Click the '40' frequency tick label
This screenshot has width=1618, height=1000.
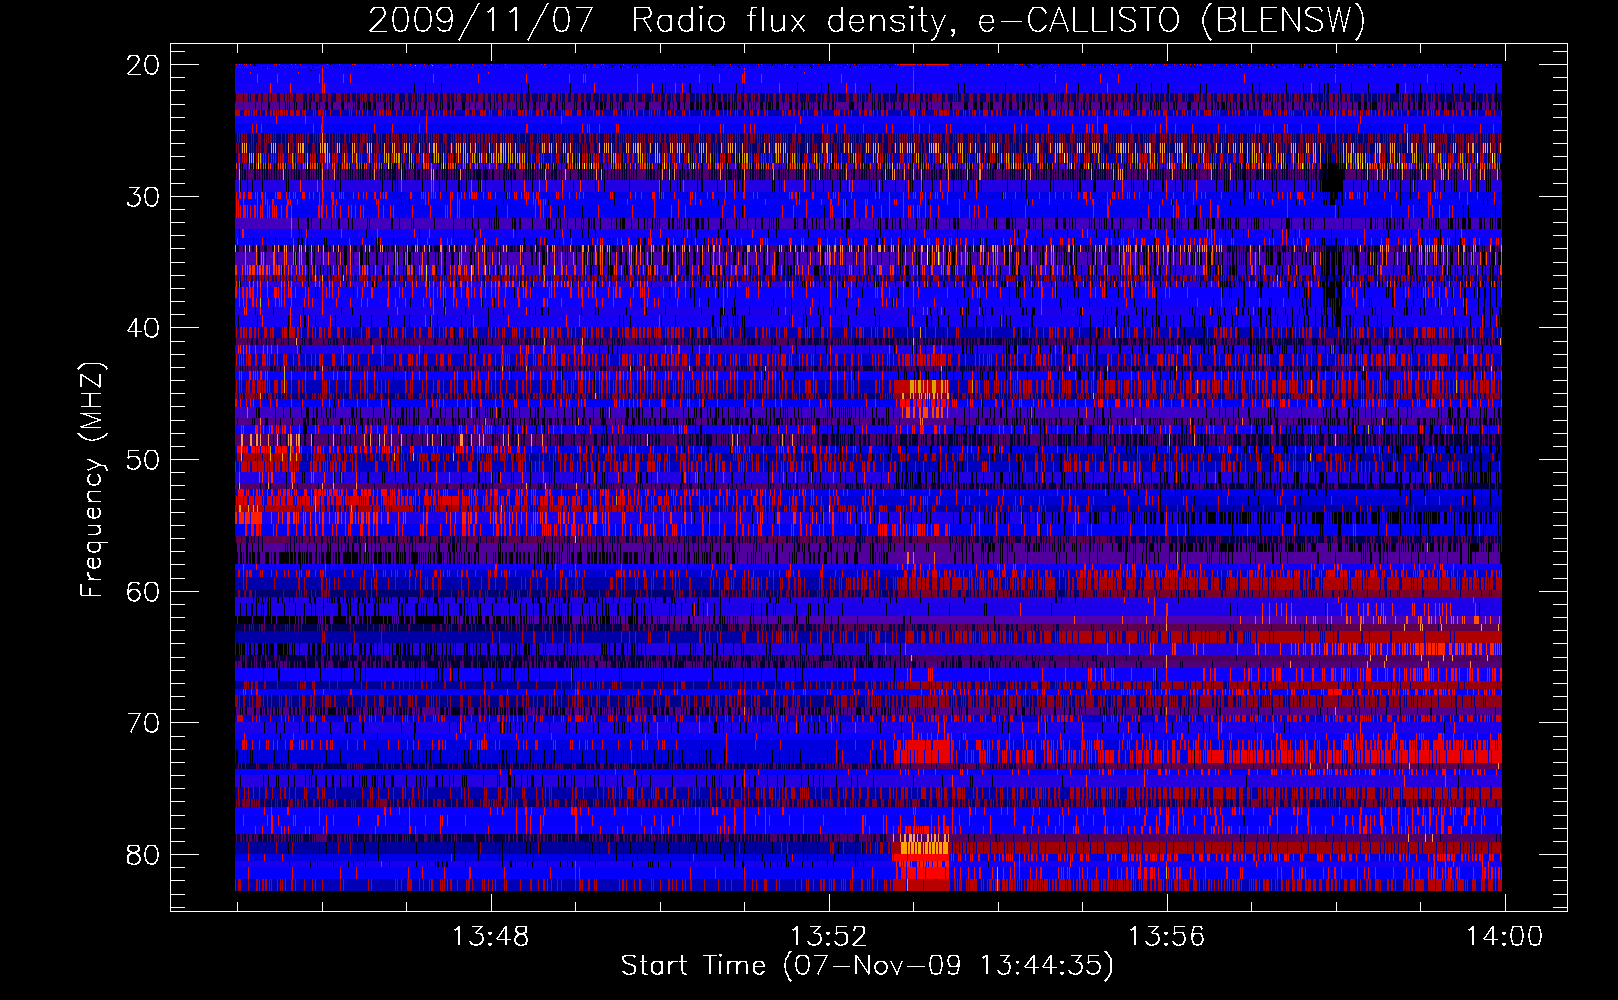(144, 328)
